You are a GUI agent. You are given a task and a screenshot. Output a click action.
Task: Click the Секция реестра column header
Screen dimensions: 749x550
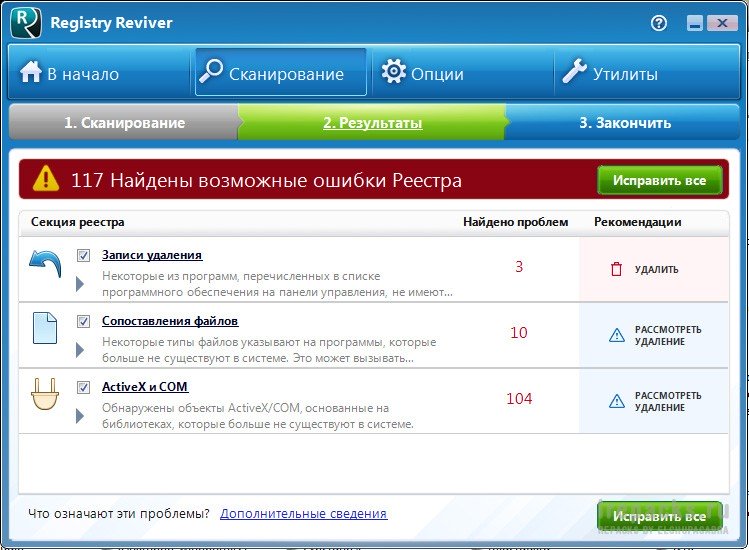[x=77, y=222]
